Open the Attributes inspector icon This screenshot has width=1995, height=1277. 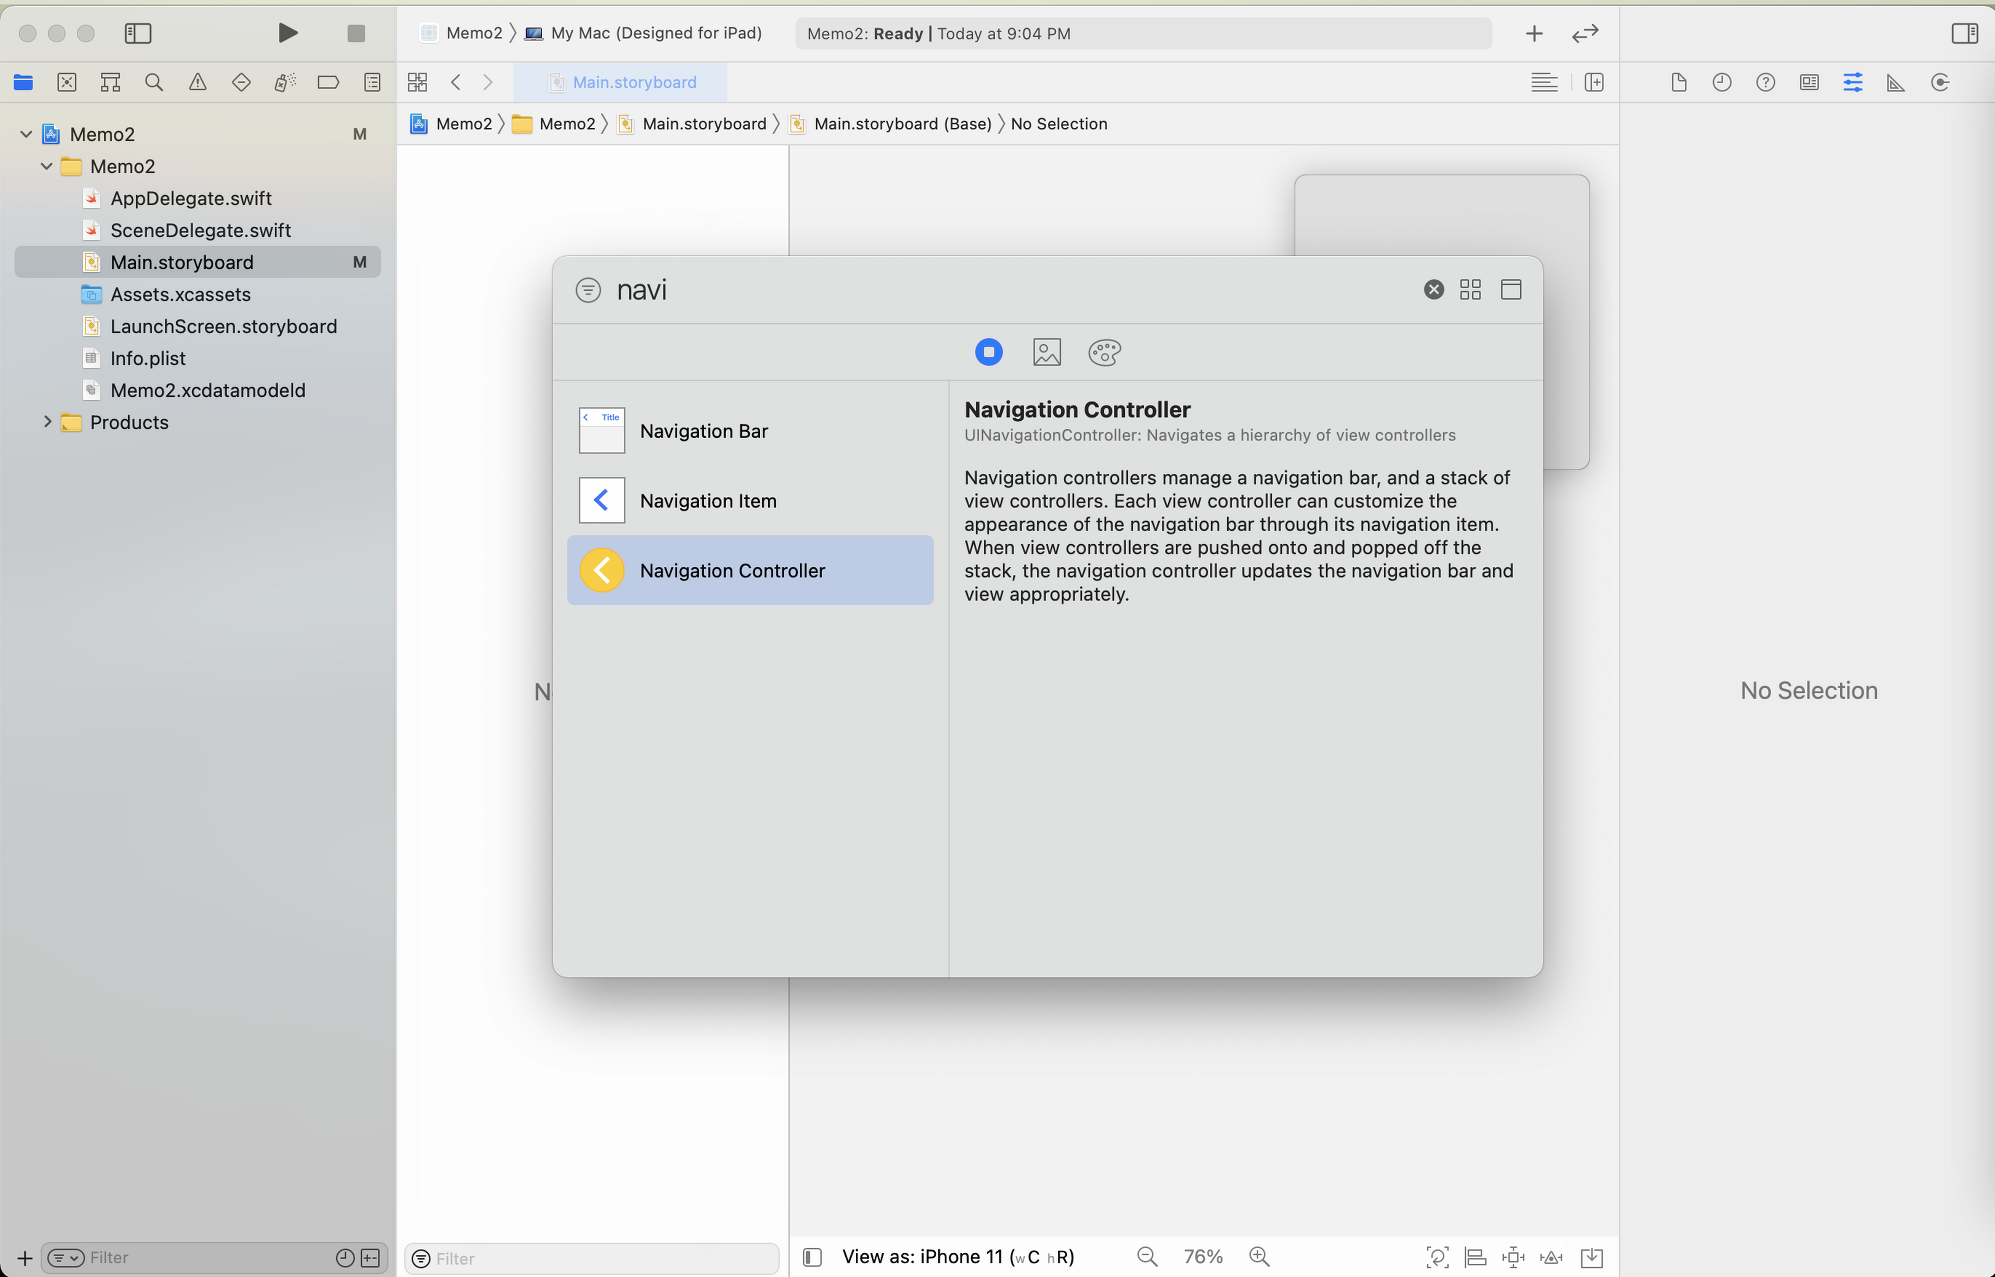pyautogui.click(x=1852, y=82)
